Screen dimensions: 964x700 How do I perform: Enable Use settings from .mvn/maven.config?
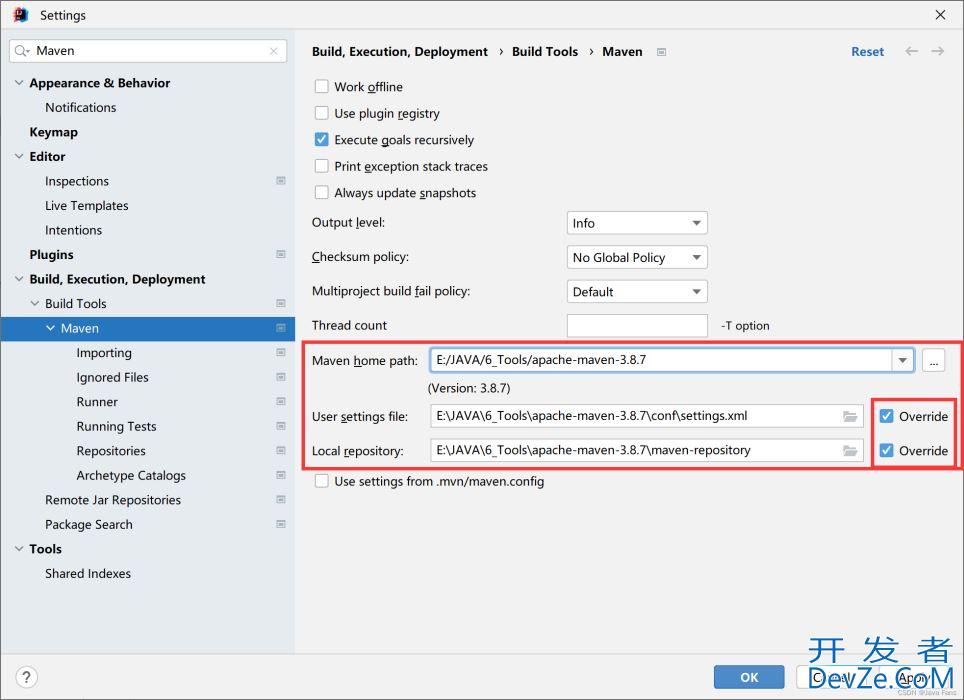(x=322, y=481)
